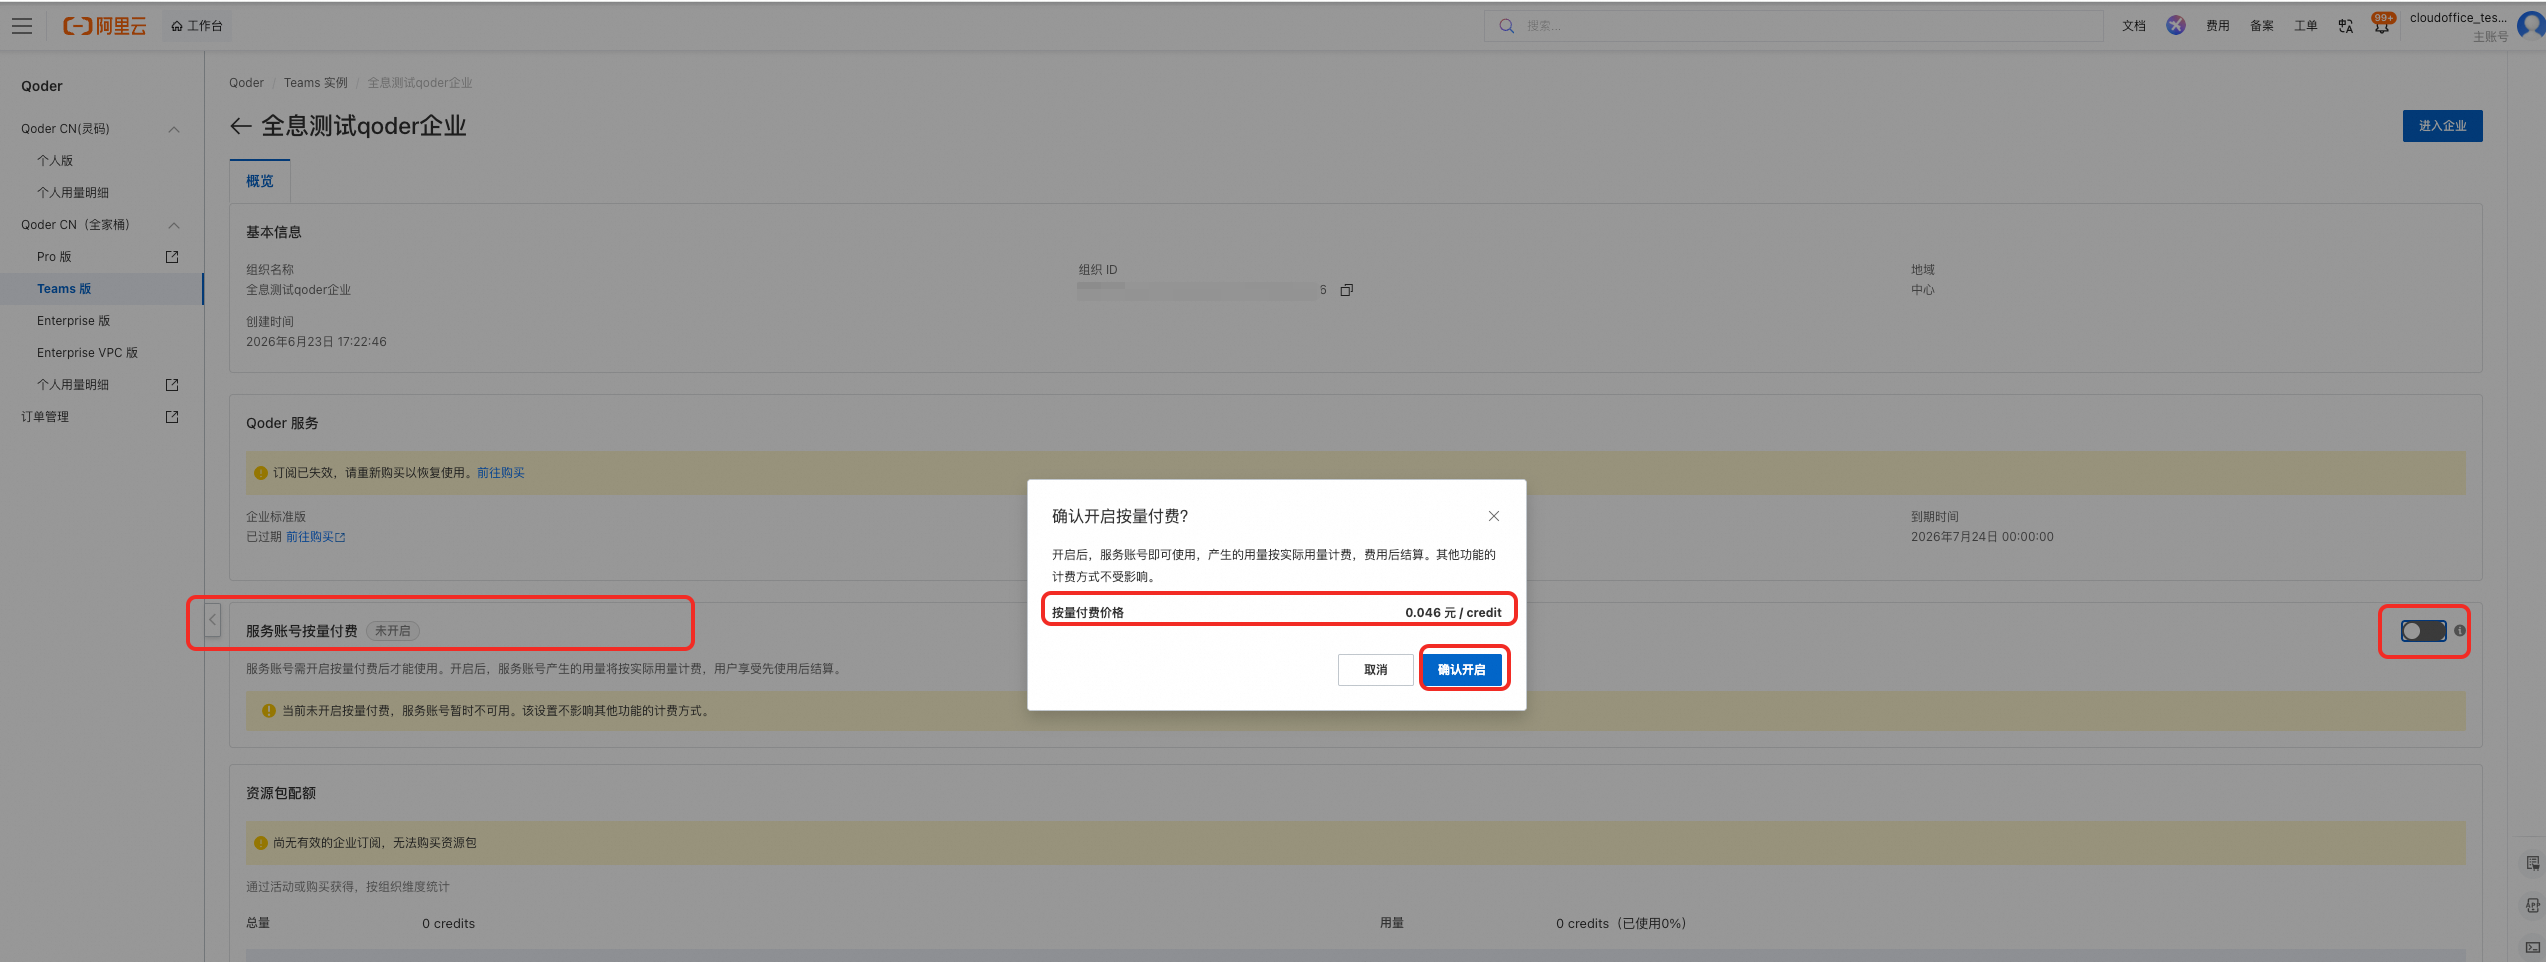2546x962 pixels.
Task: Click 取消 in the dialog
Action: tap(1375, 670)
